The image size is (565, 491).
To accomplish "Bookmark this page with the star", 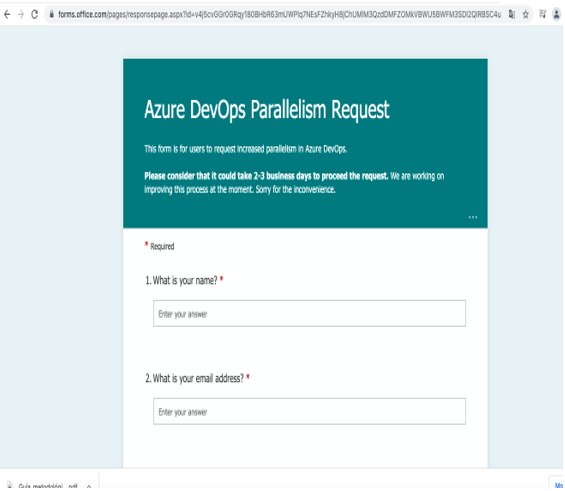I will click(525, 14).
